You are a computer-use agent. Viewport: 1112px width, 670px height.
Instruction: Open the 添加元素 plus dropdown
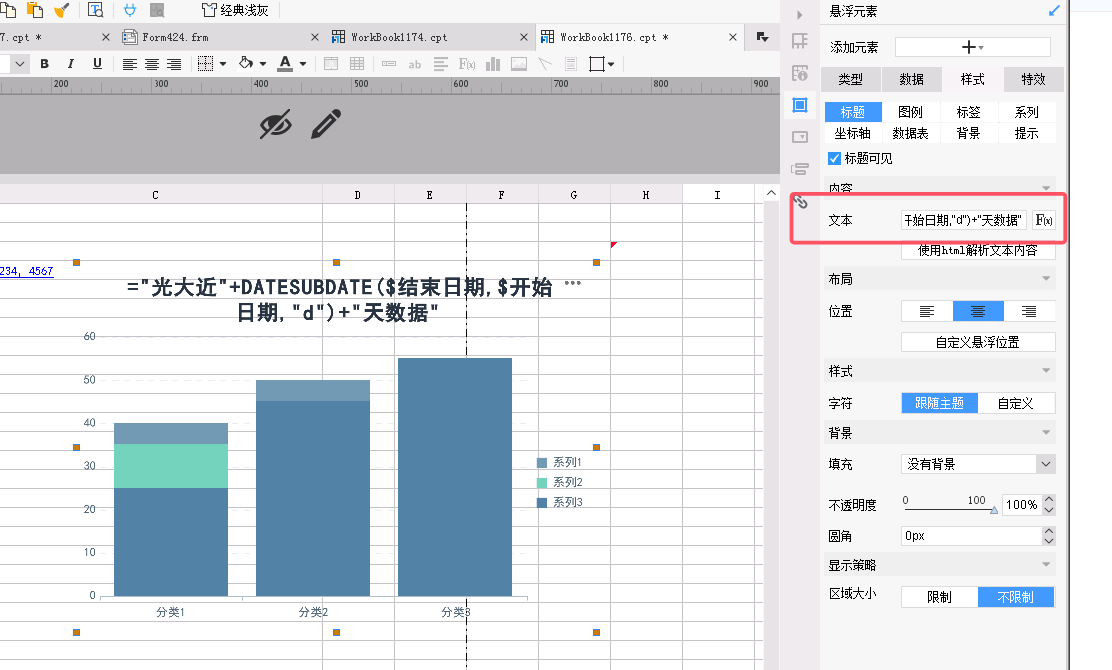coord(972,47)
